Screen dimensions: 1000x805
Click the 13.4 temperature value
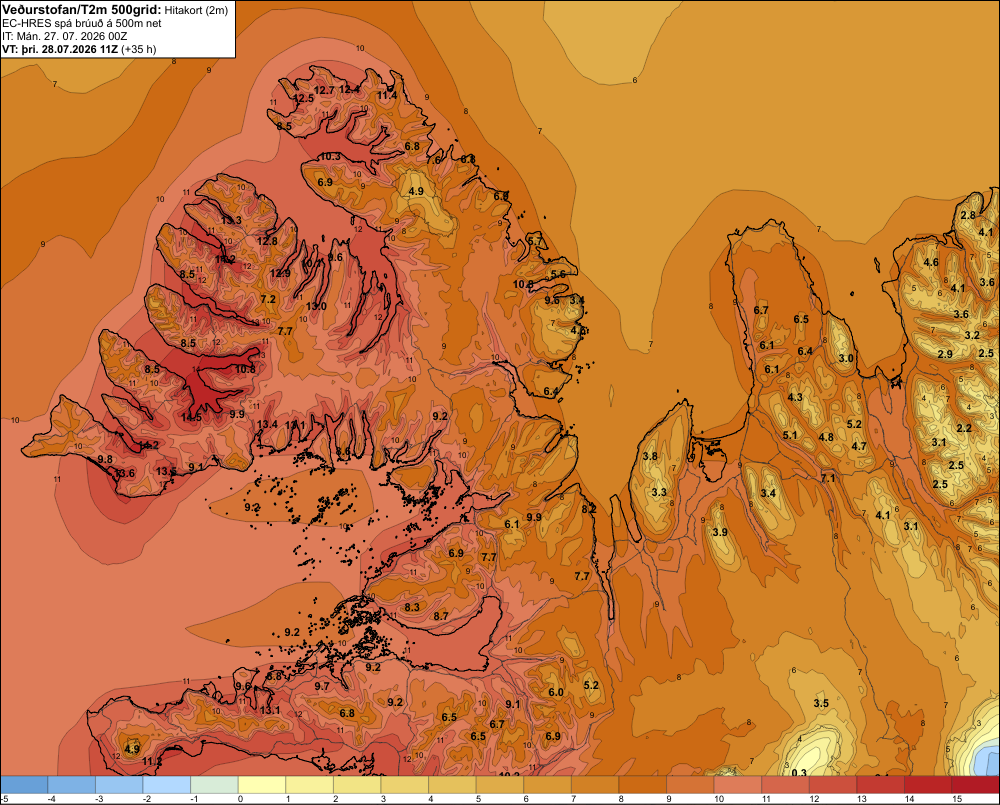(267, 424)
